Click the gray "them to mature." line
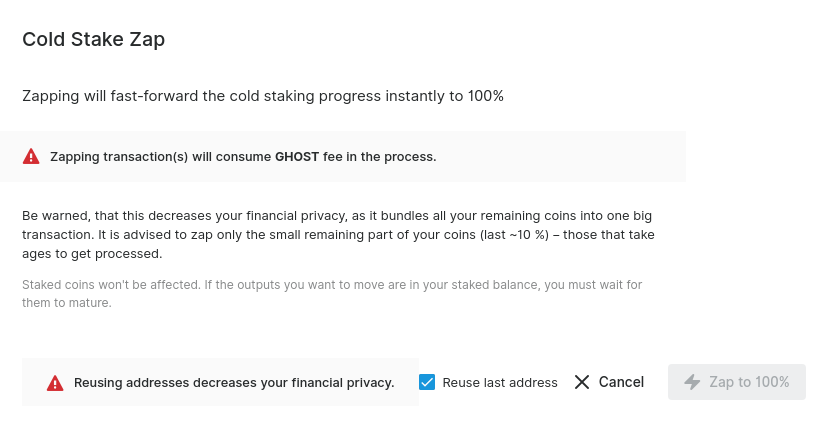 click(x=66, y=303)
